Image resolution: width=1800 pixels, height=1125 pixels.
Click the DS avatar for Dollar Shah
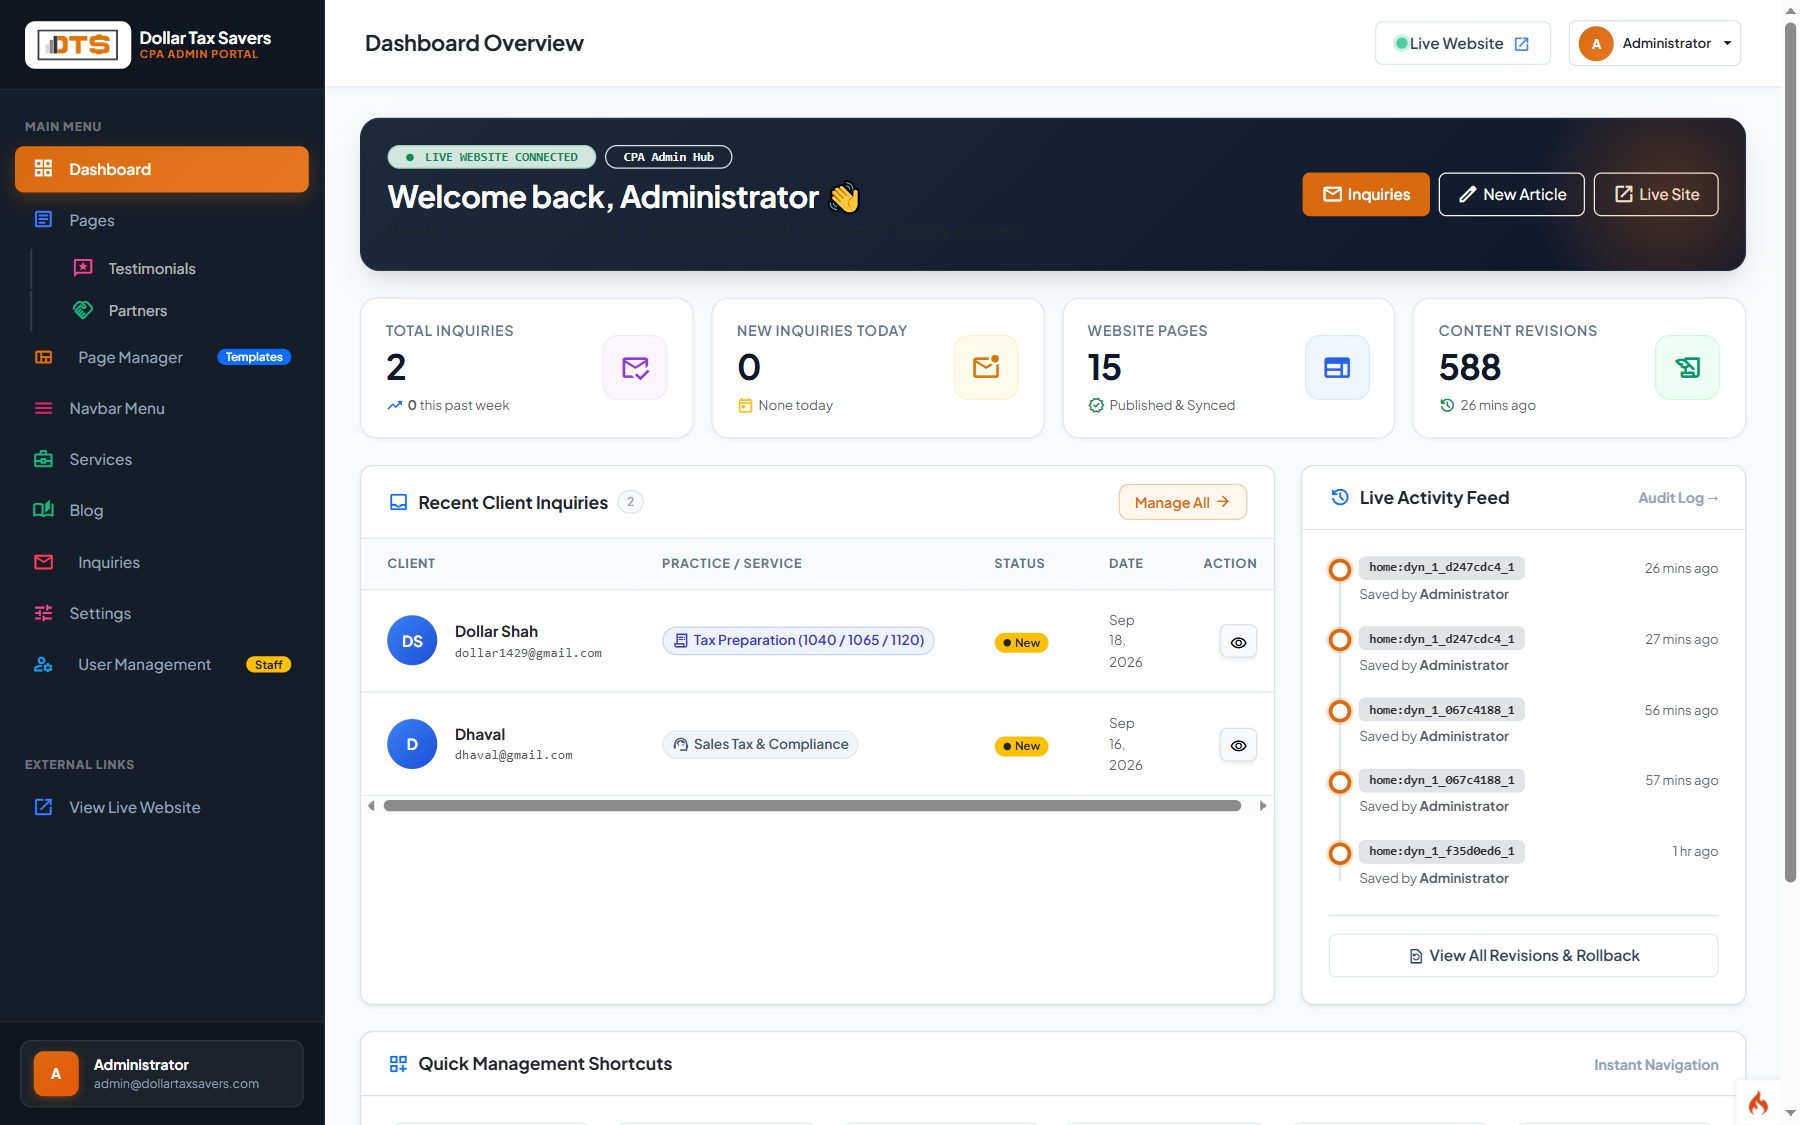coord(412,641)
